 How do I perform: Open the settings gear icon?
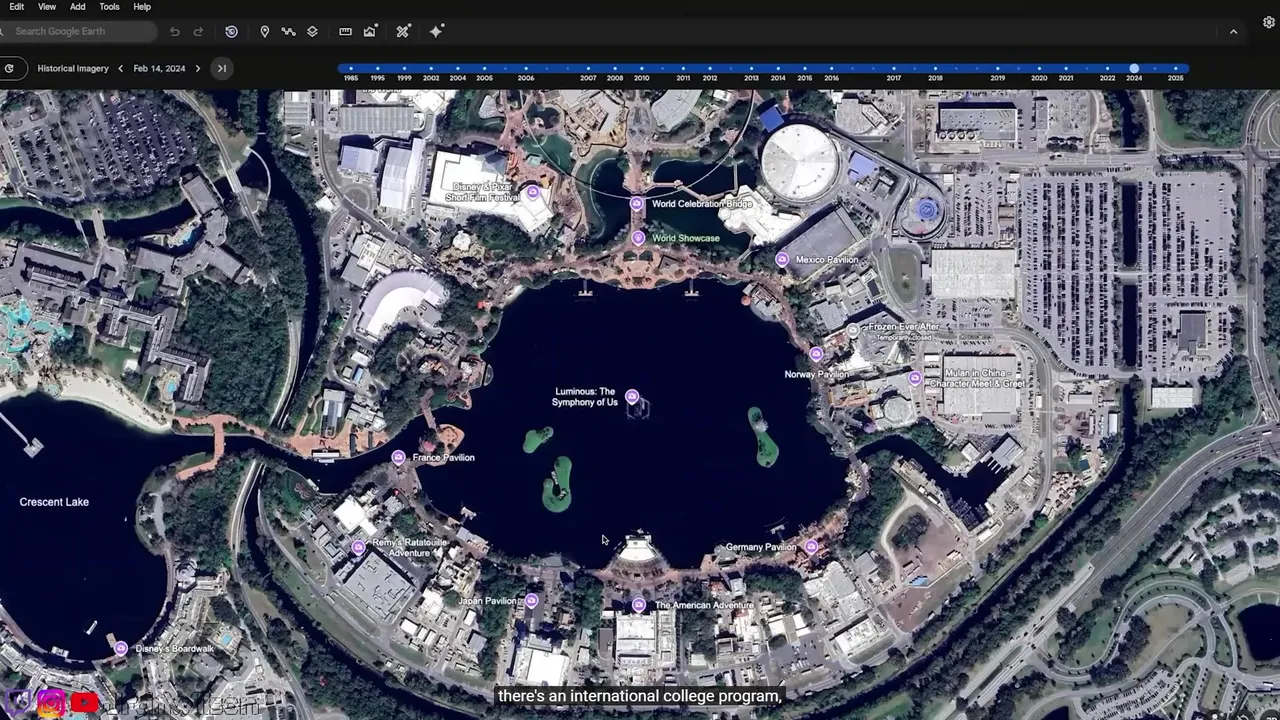click(1269, 22)
